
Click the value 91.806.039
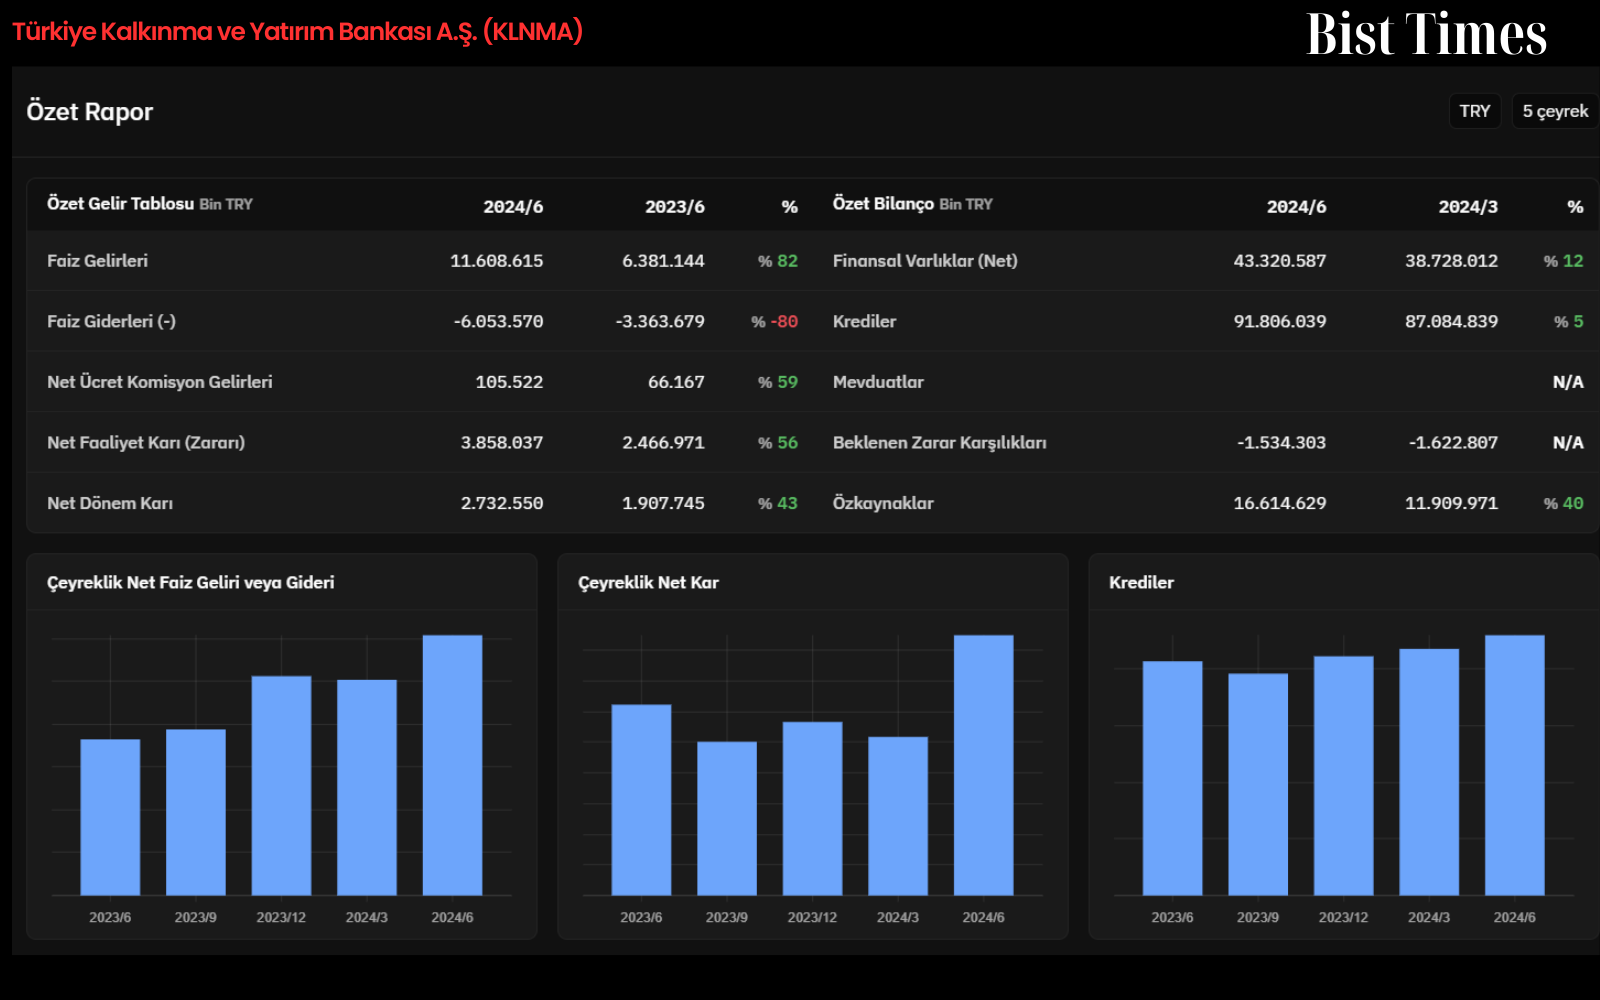pos(1279,321)
